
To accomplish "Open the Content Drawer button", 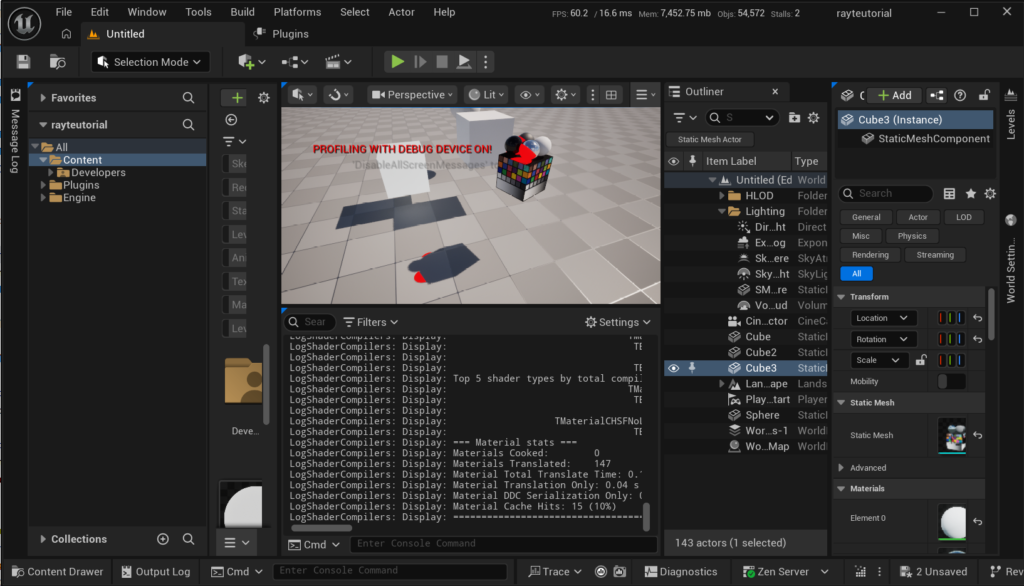I will (56, 572).
